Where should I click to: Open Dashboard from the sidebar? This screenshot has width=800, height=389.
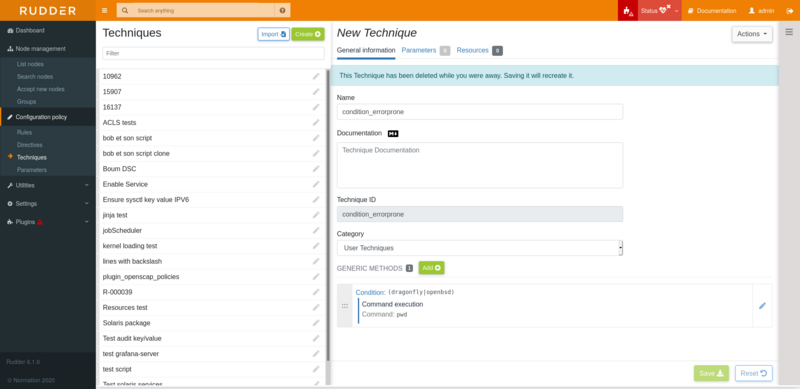[48, 31]
